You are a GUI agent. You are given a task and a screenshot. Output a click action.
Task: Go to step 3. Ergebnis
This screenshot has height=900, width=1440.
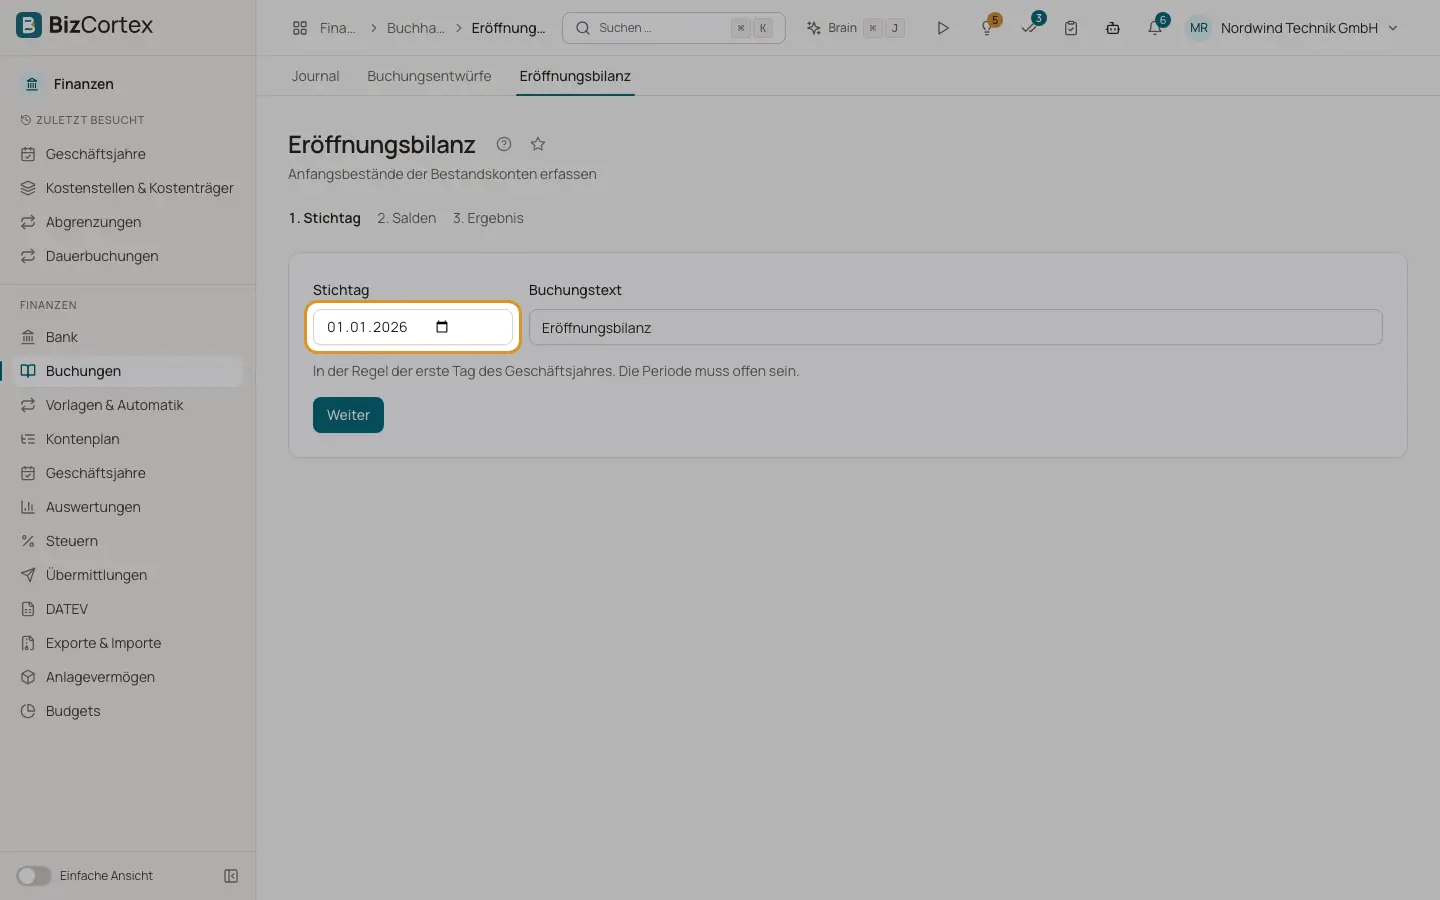coord(488,218)
